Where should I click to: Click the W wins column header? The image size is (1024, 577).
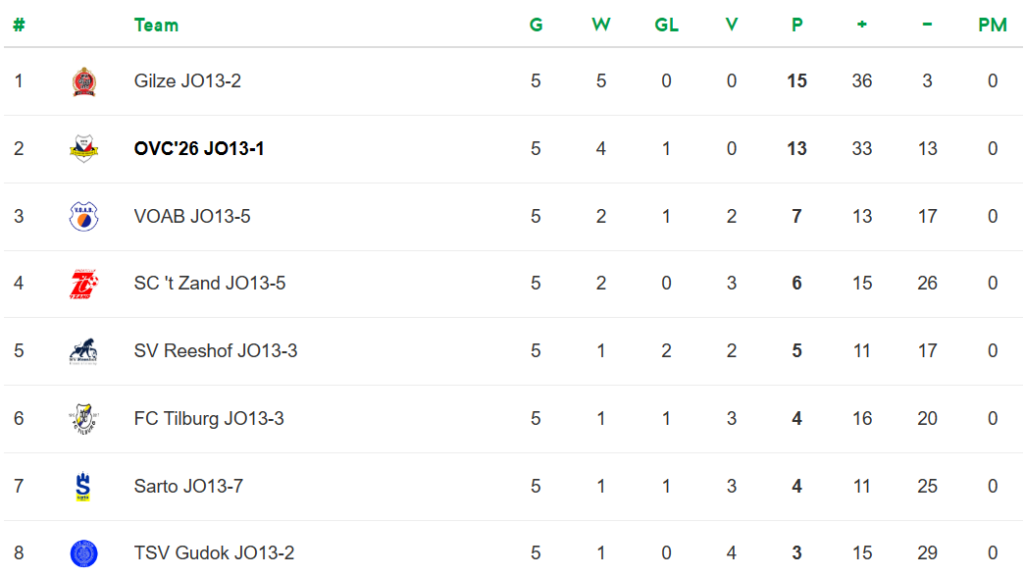pyautogui.click(x=601, y=25)
